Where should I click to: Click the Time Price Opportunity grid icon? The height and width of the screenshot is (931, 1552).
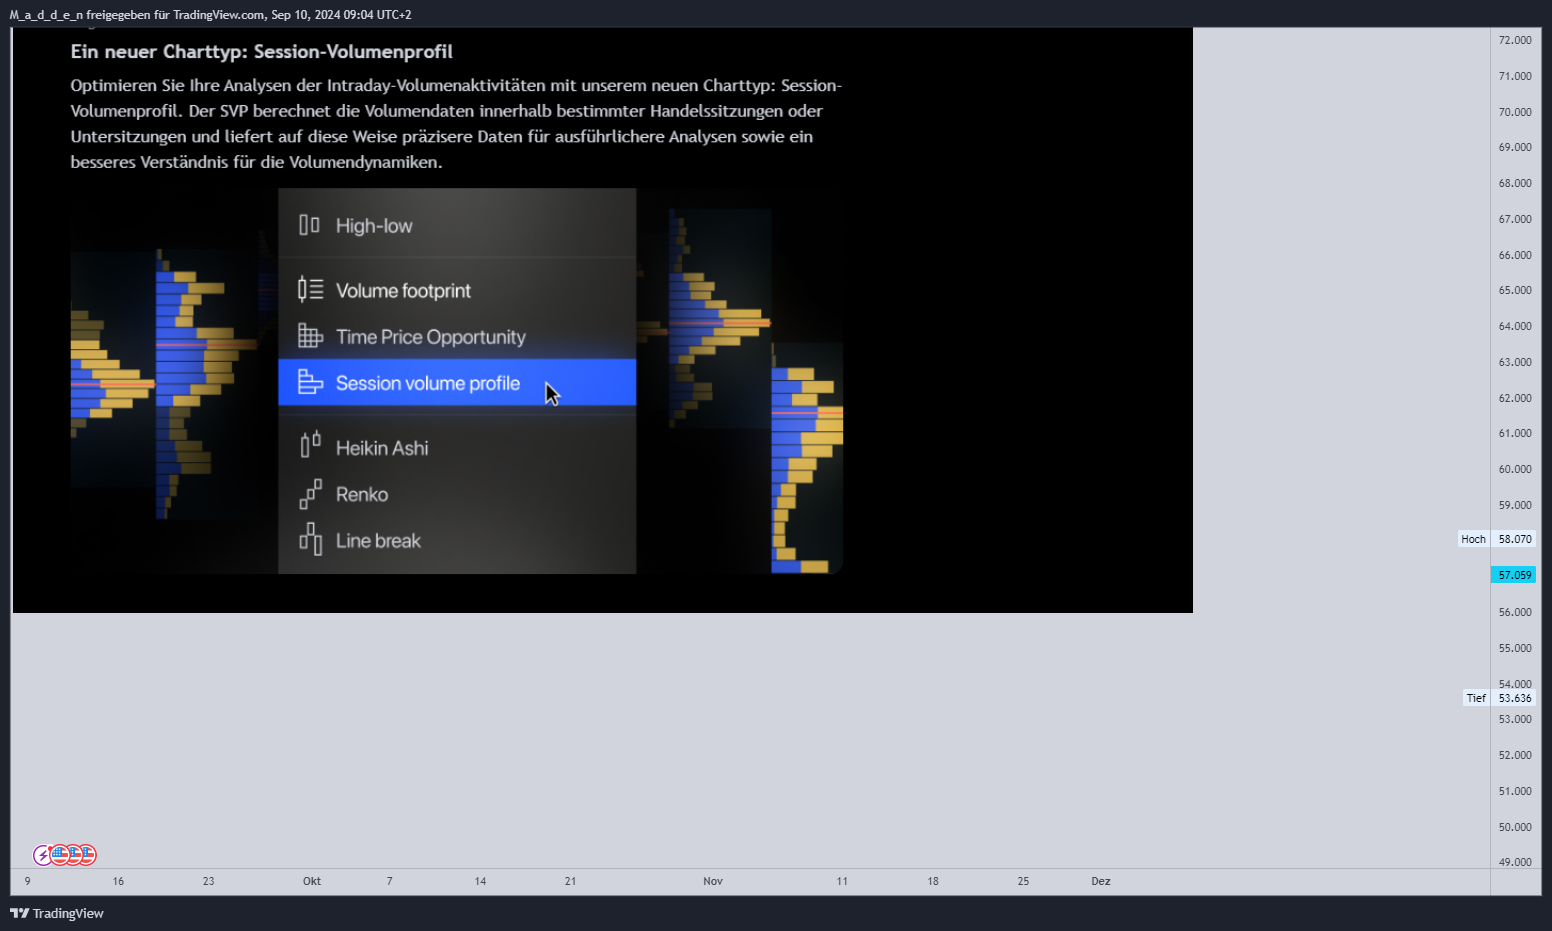(x=310, y=336)
